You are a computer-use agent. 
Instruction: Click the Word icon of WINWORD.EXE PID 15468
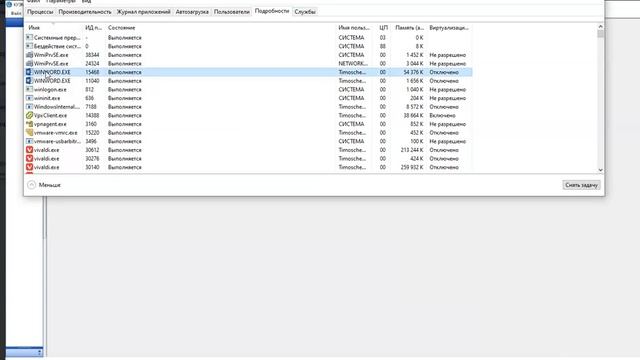tap(29, 72)
